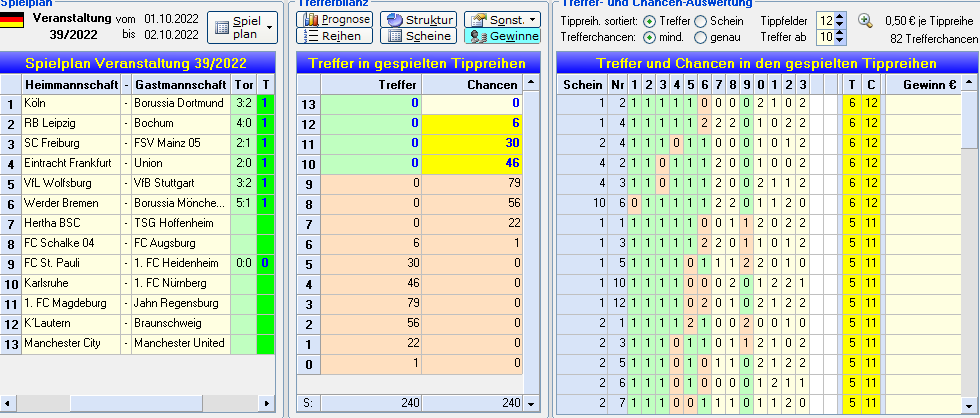Viewport: 980px width, 418px height.
Task: Select the FC Schalke 04 cell
Action: pyautogui.click(x=71, y=243)
